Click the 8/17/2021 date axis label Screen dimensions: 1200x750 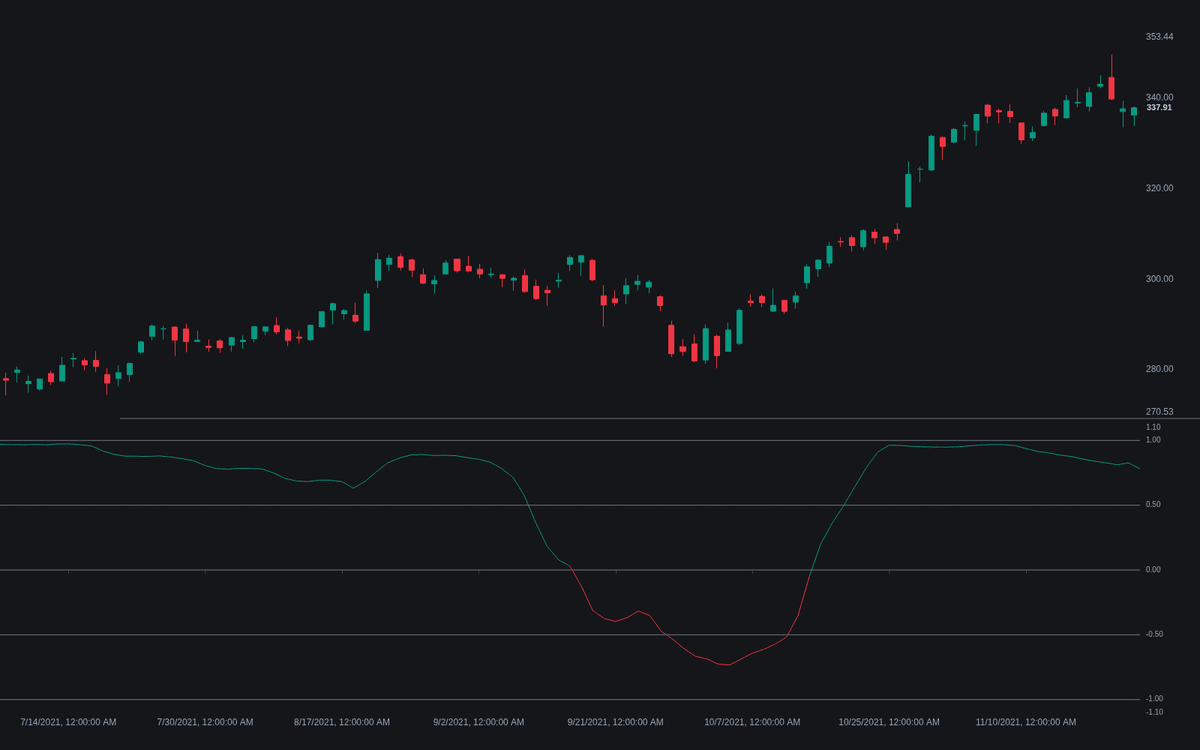click(342, 722)
